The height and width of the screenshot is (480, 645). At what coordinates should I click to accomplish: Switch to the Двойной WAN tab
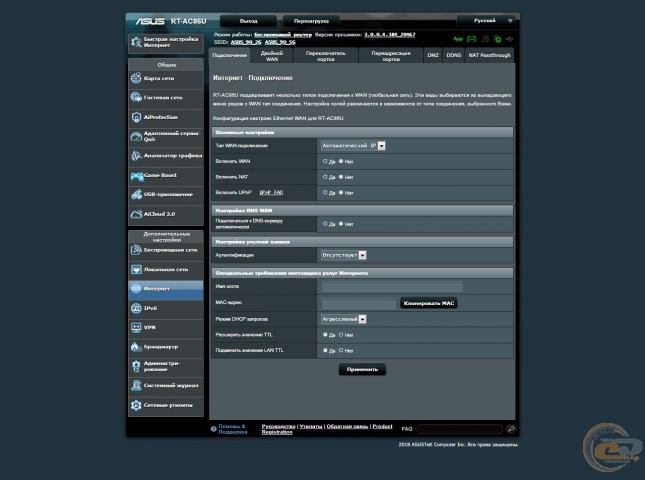(x=271, y=56)
